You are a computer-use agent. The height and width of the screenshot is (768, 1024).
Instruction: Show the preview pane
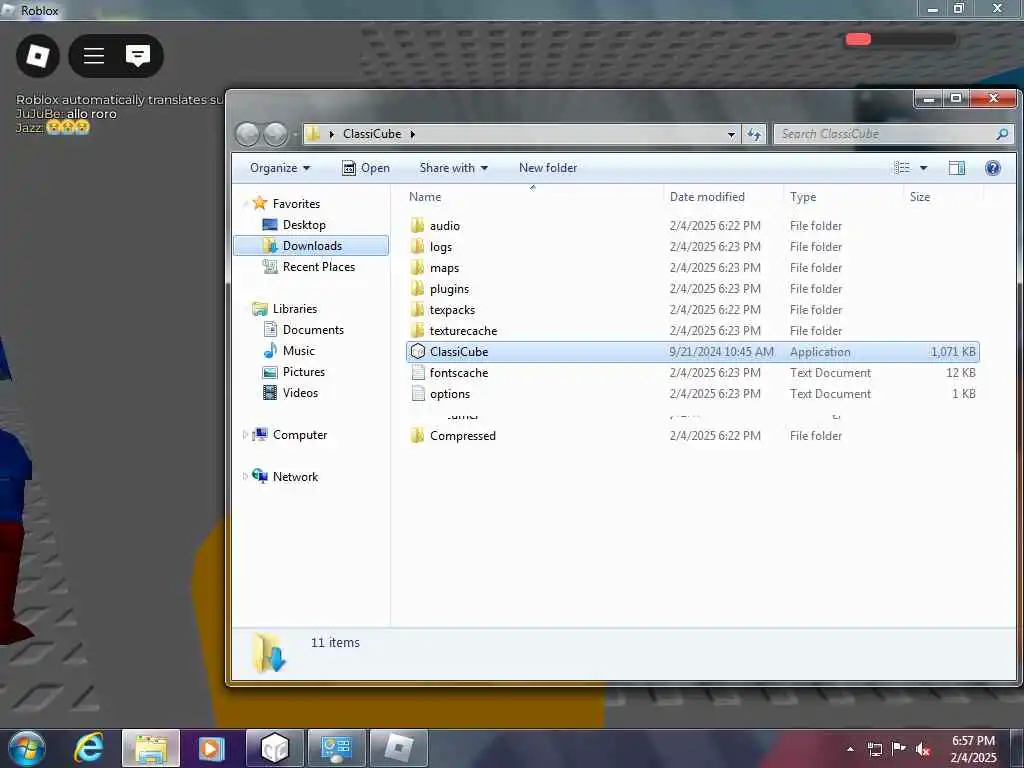click(x=956, y=168)
